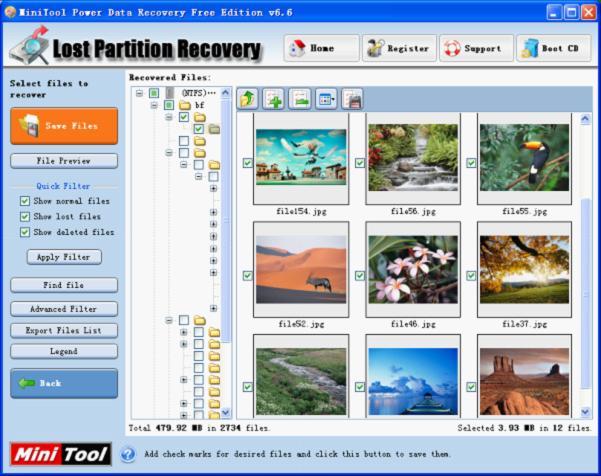Click the Support lifebuoy icon

[x=452, y=48]
